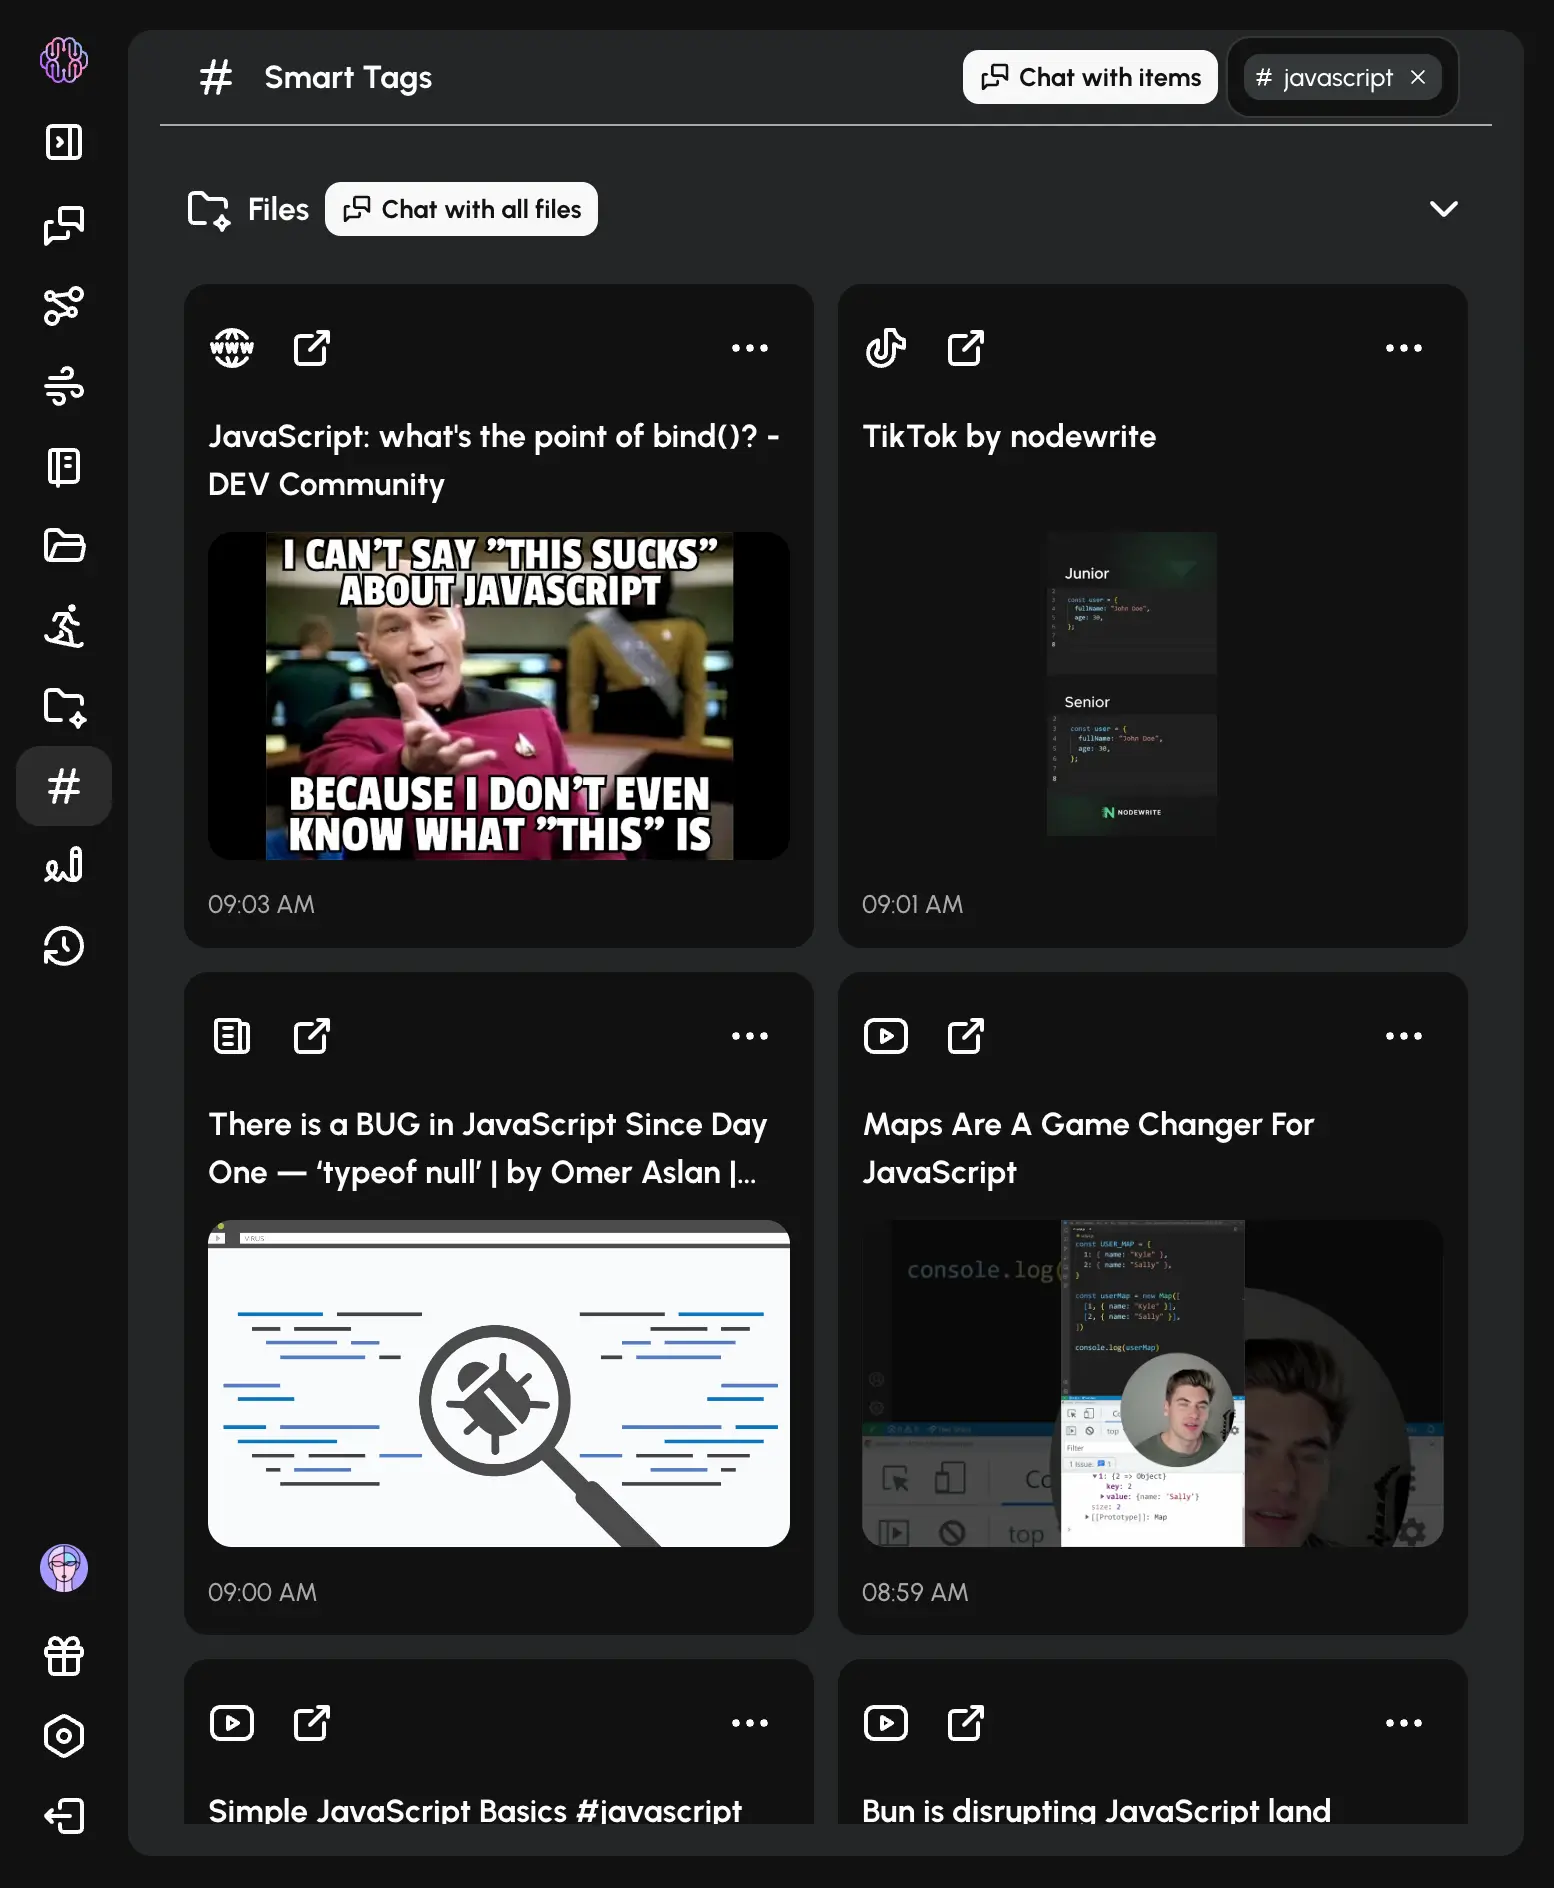Click the 08:59 AM timestamp

(x=915, y=1592)
